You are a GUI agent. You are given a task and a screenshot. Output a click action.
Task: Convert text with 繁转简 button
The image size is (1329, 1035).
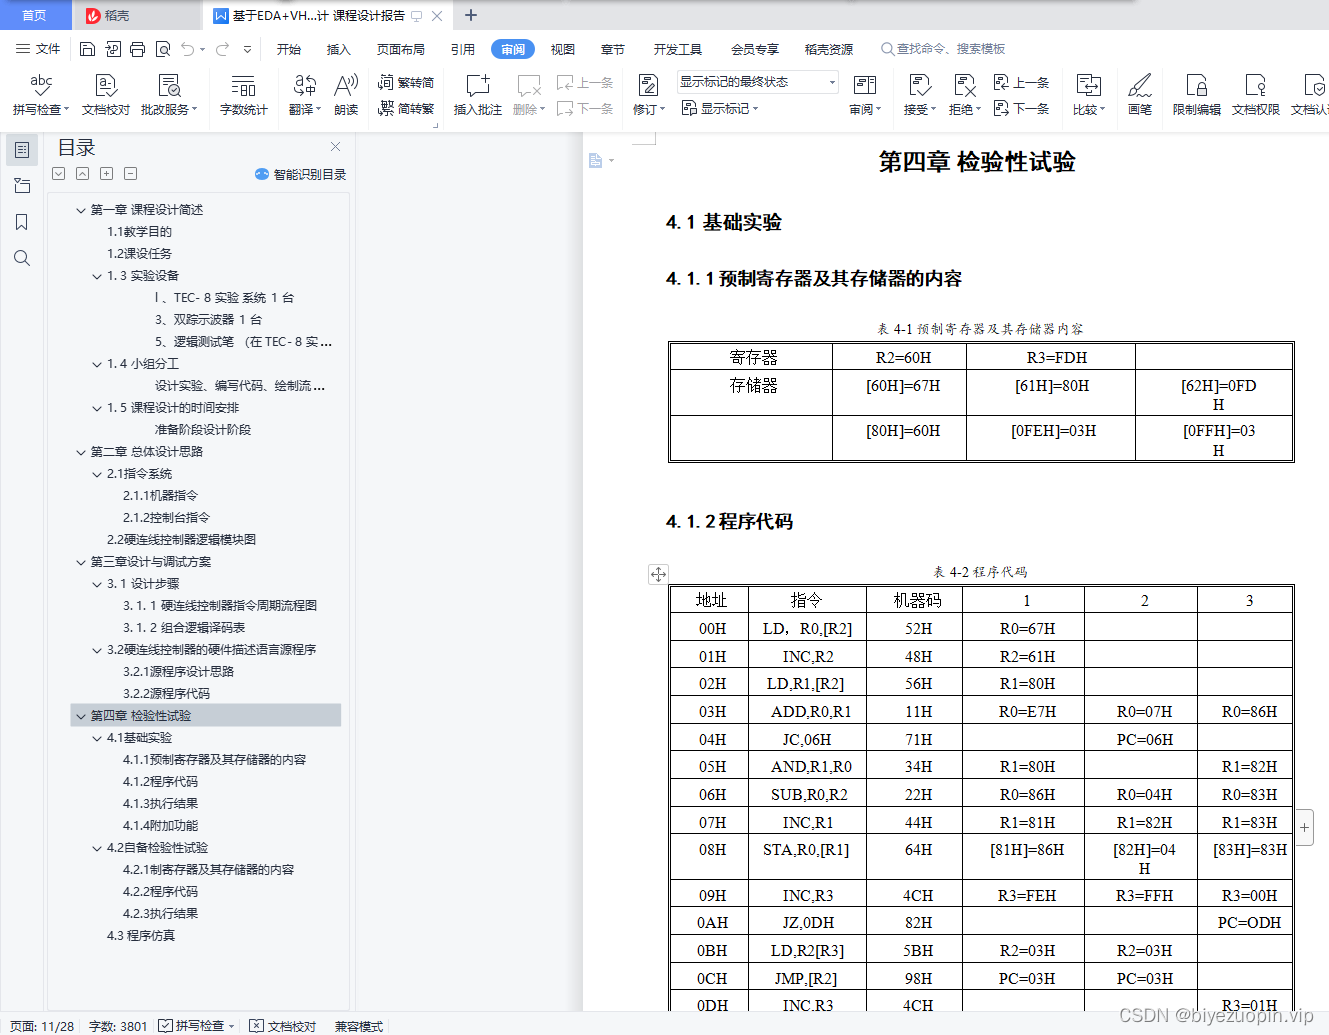tap(406, 82)
